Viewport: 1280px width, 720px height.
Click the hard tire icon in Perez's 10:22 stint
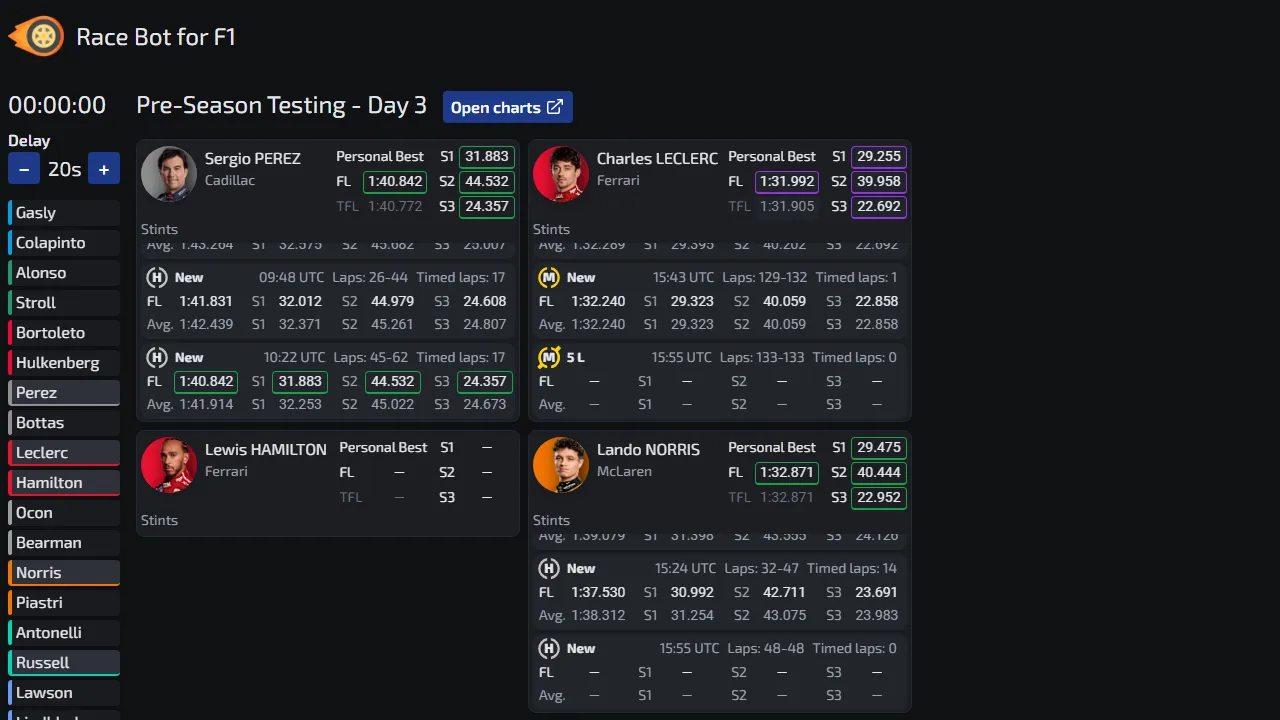click(x=157, y=357)
